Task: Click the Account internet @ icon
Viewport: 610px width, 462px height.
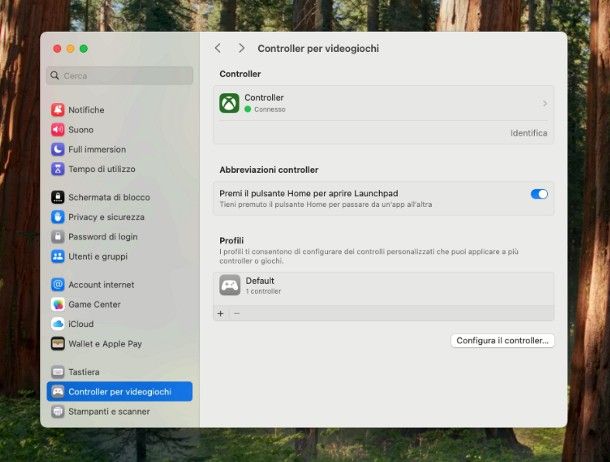Action: click(x=58, y=285)
